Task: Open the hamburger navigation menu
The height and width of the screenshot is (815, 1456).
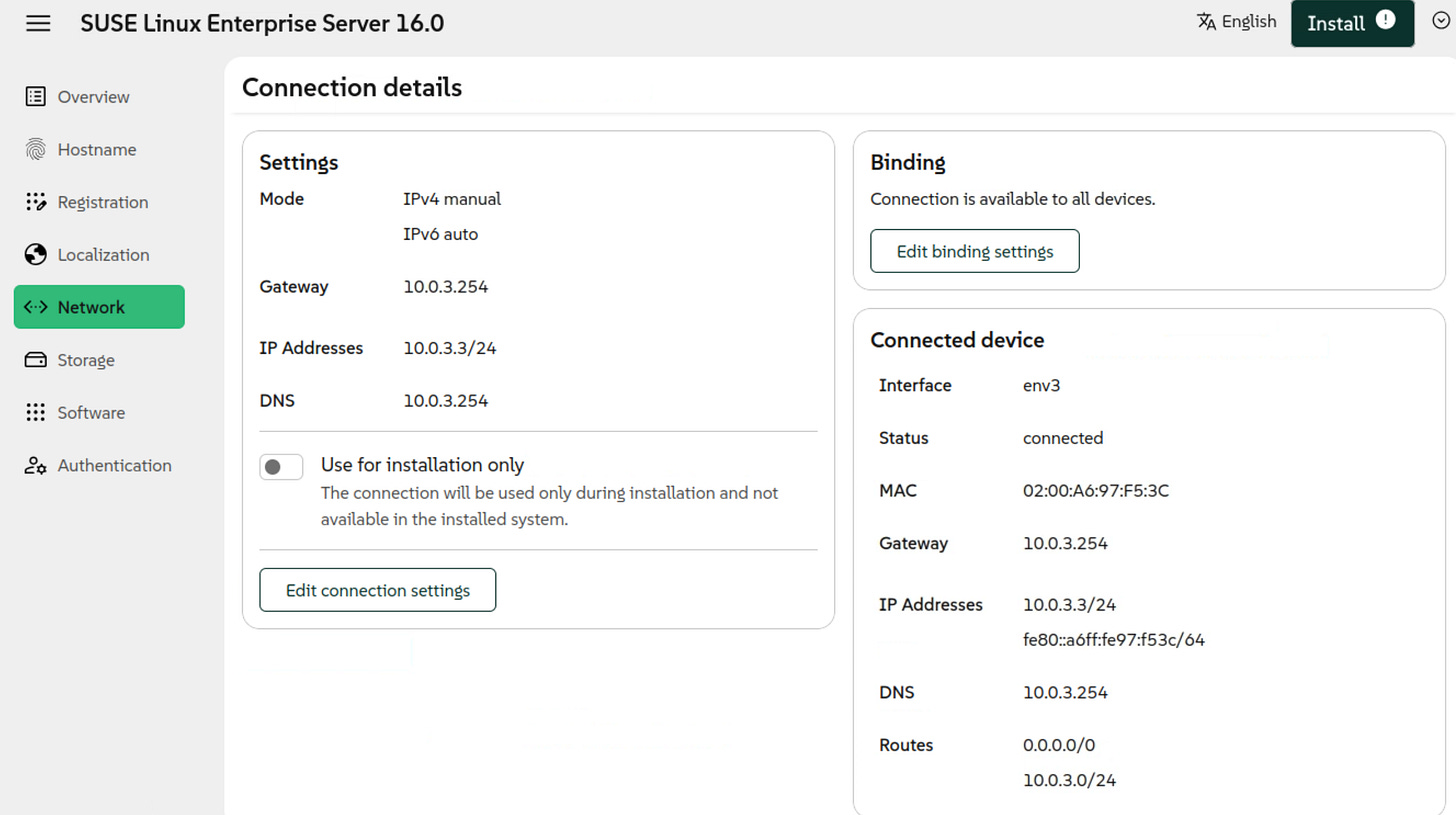Action: (x=38, y=23)
